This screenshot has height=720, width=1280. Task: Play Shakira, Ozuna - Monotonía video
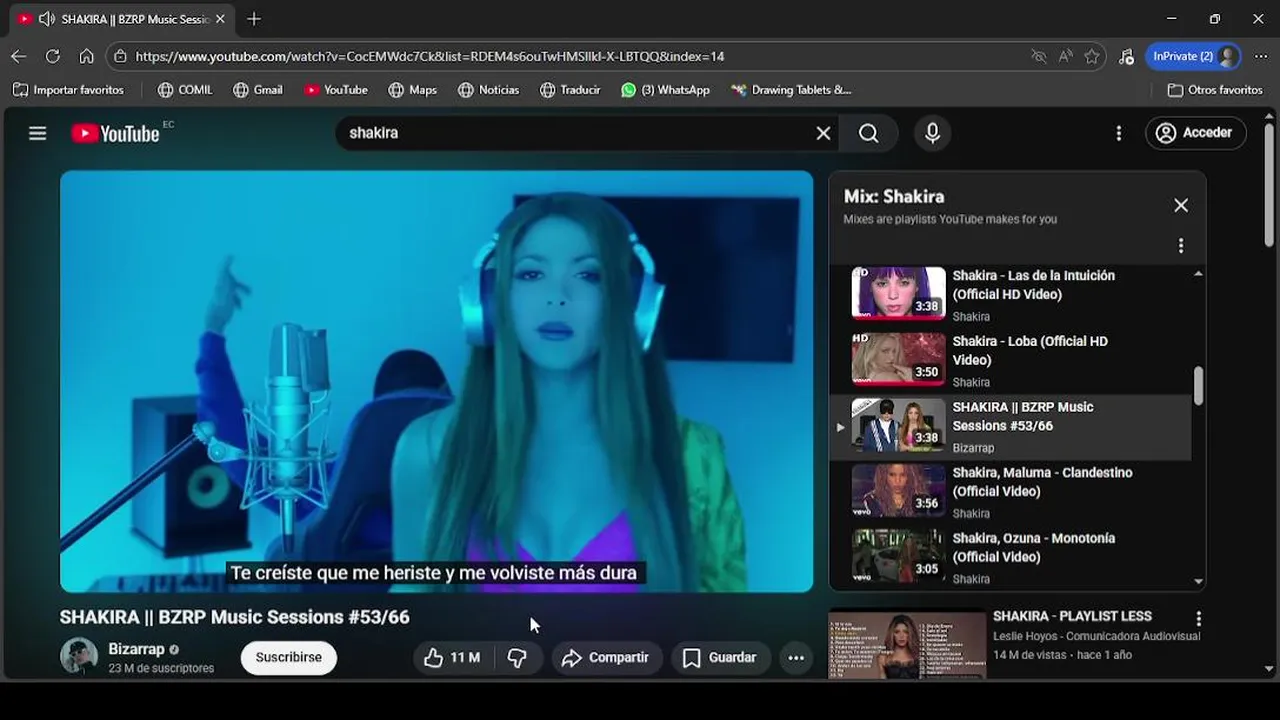[x=1010, y=557]
